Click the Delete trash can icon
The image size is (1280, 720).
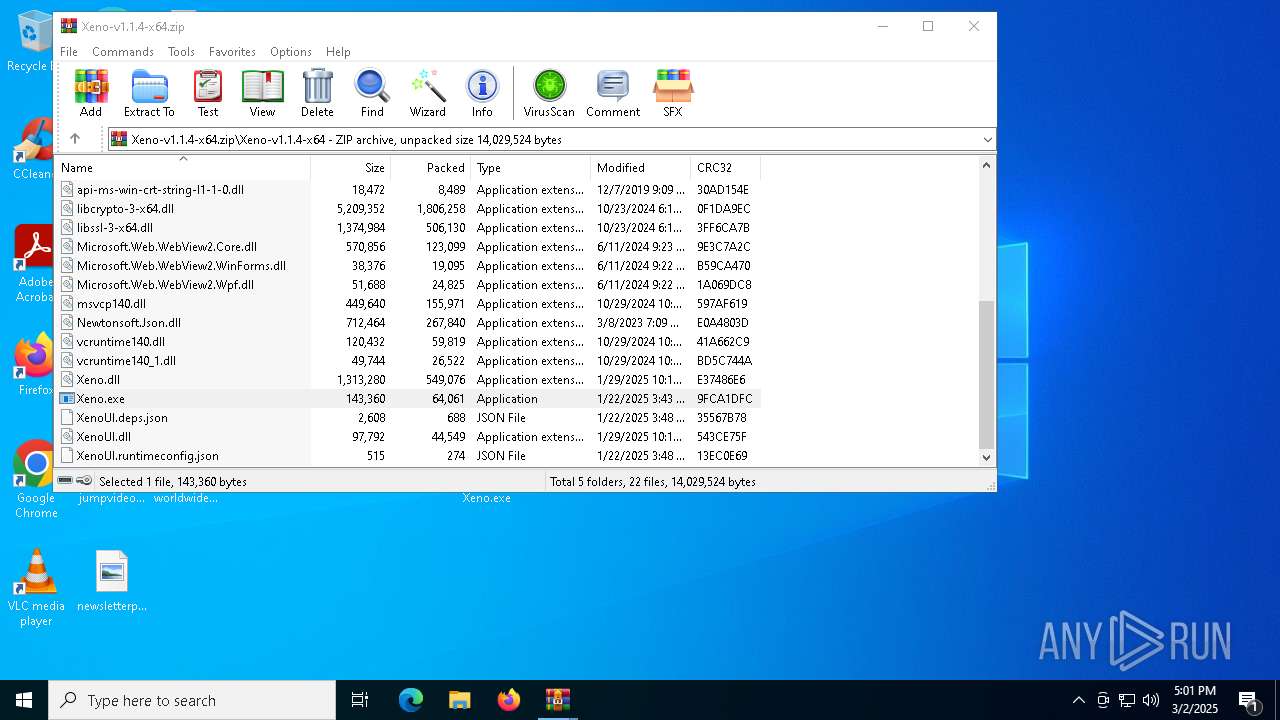point(317,93)
